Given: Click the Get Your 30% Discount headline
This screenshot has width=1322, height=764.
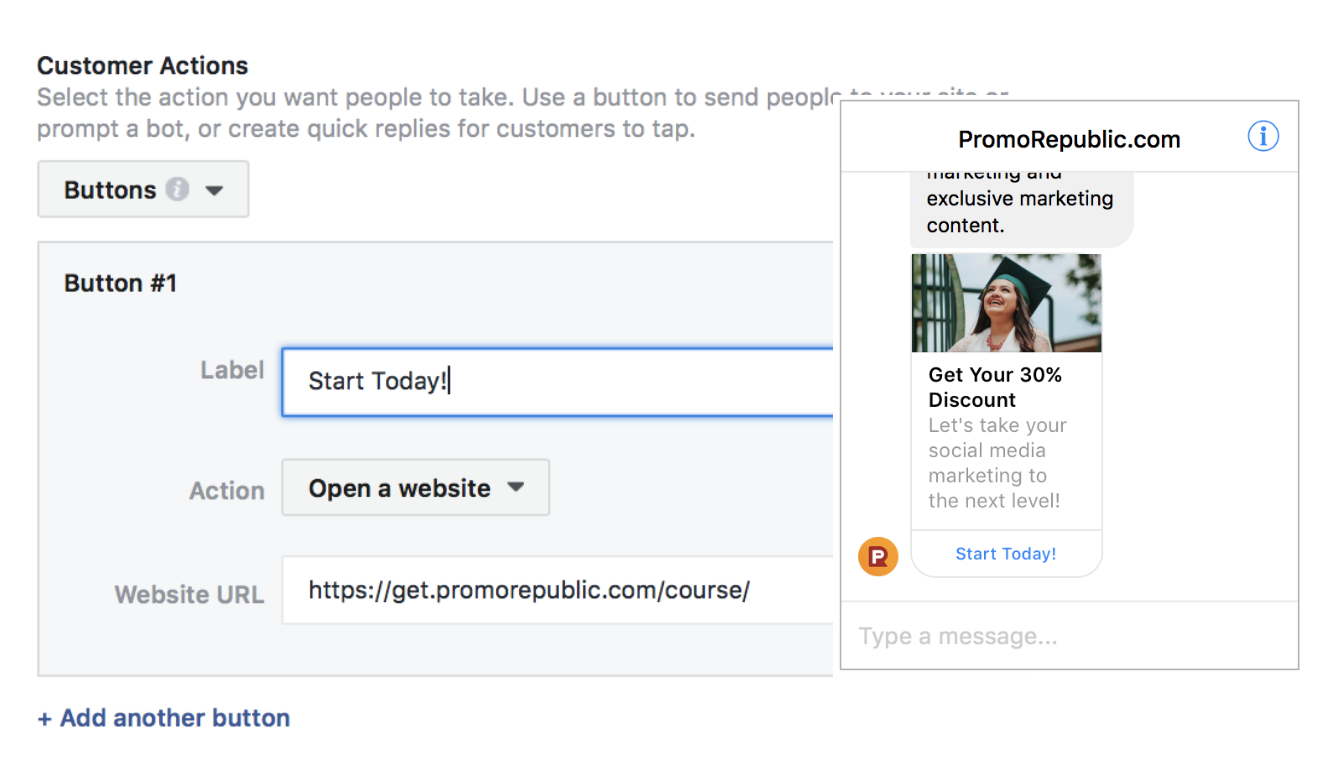Looking at the screenshot, I should coord(995,387).
